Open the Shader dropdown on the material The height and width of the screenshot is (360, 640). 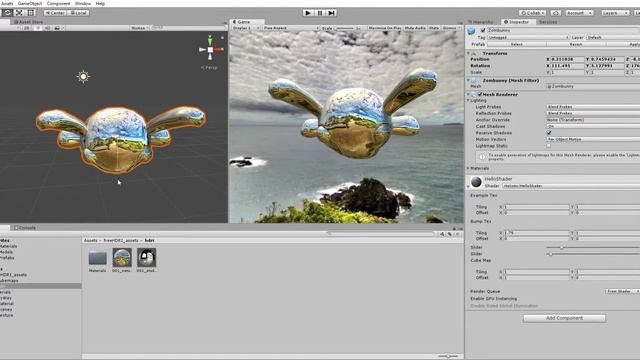(571, 186)
